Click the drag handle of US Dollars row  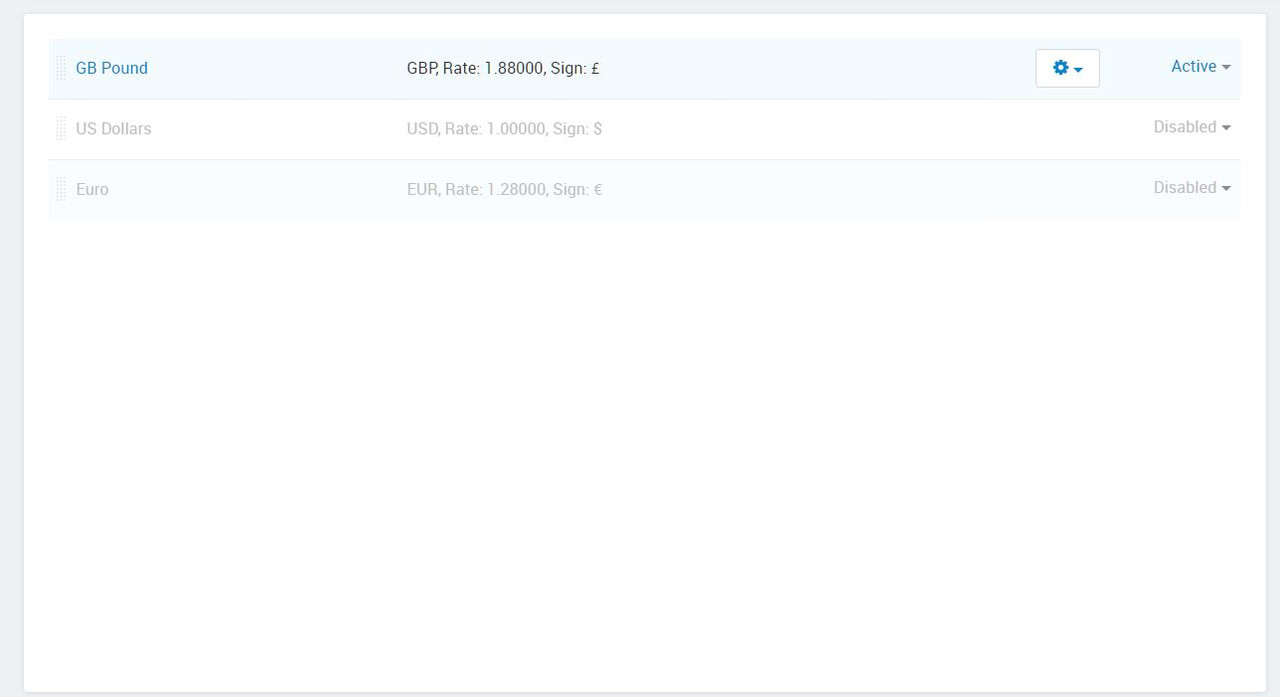coord(61,129)
